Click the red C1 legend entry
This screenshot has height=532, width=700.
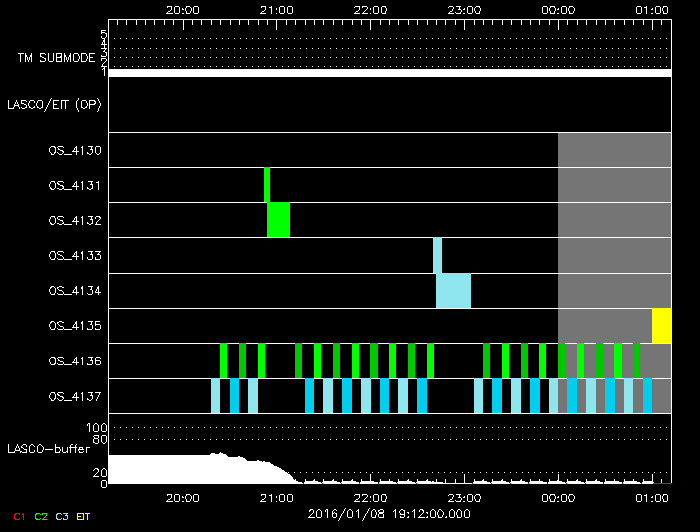(19, 516)
